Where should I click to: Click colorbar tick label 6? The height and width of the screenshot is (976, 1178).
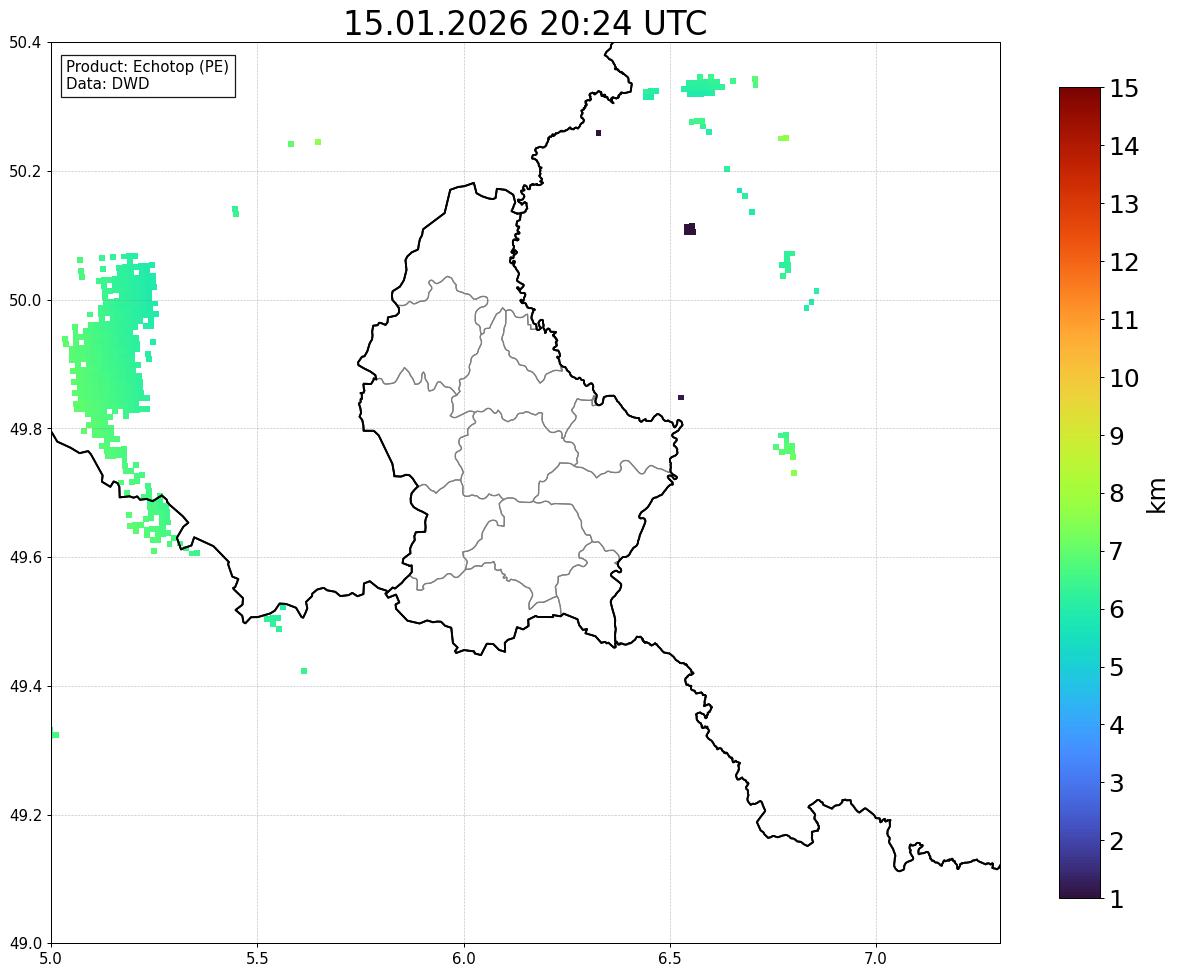tap(1116, 609)
